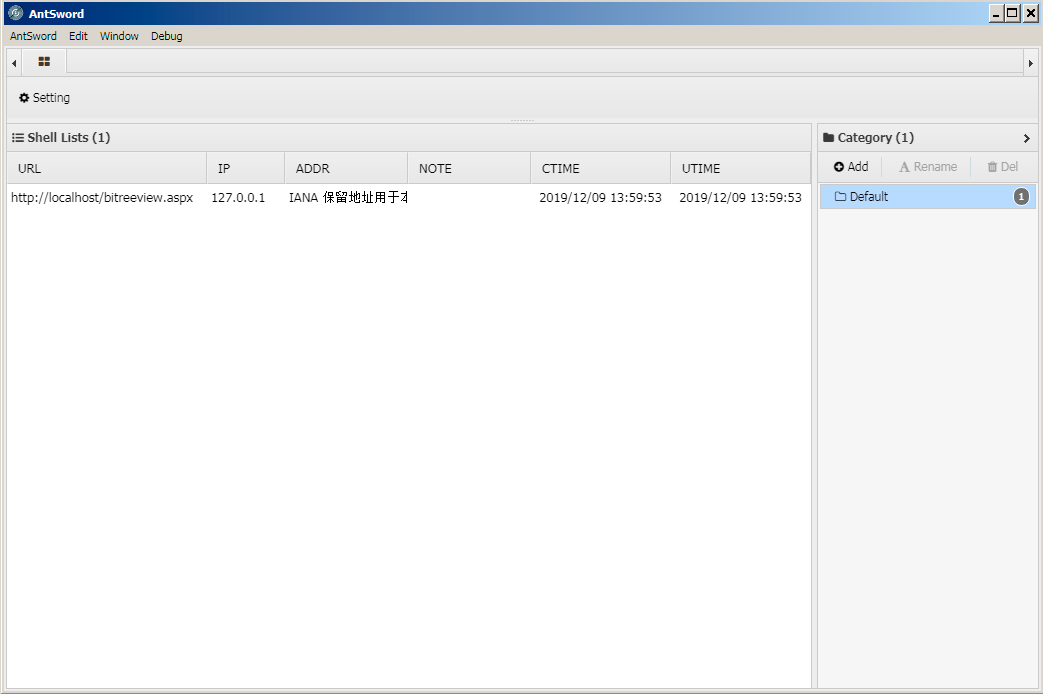The height and width of the screenshot is (694, 1043).
Task: Open the Edit menu
Action: 78,36
